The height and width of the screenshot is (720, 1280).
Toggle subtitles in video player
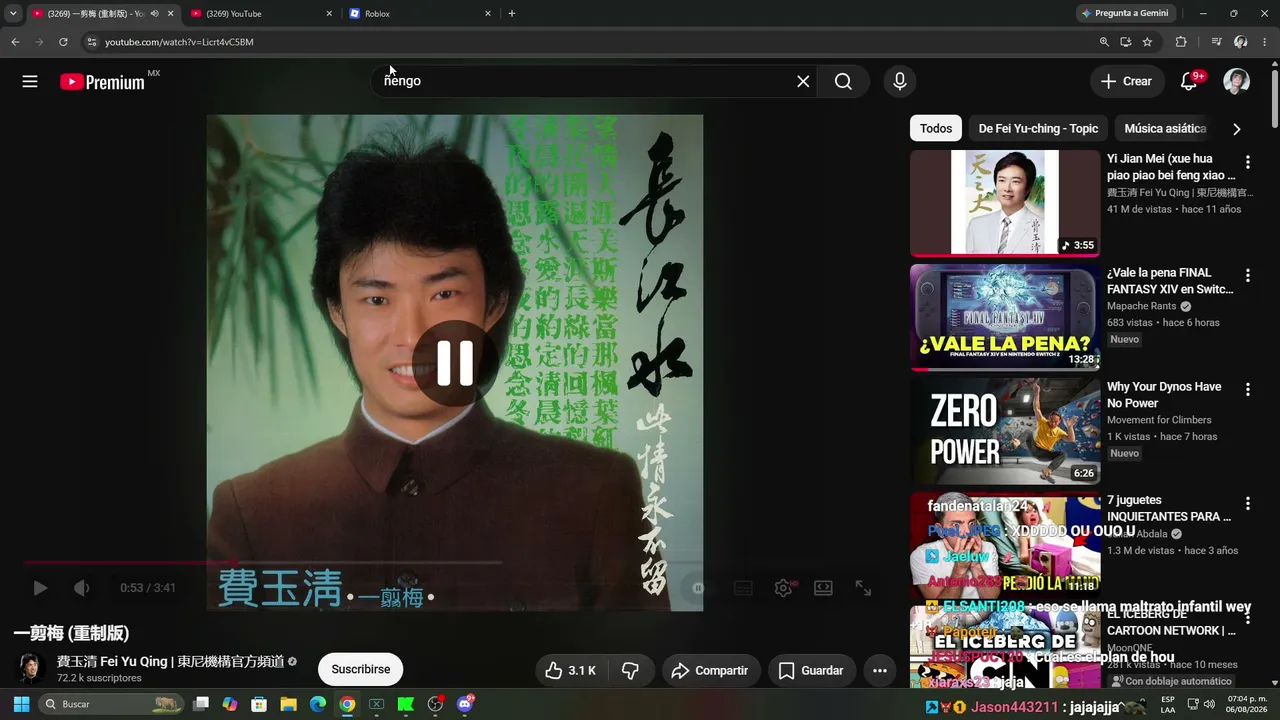tap(743, 588)
